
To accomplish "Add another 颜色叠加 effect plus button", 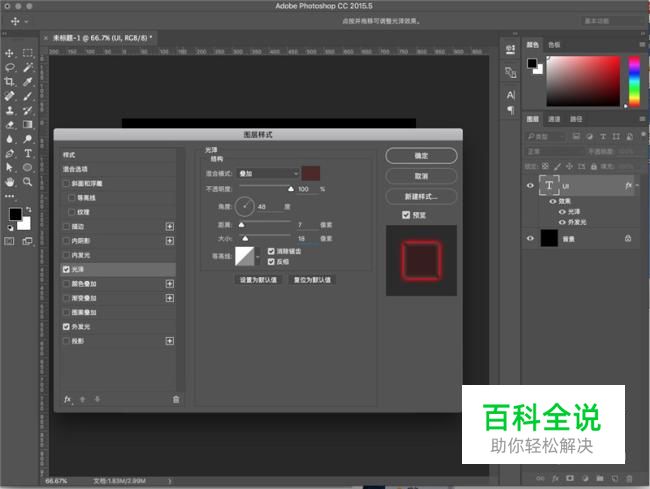I will (170, 284).
